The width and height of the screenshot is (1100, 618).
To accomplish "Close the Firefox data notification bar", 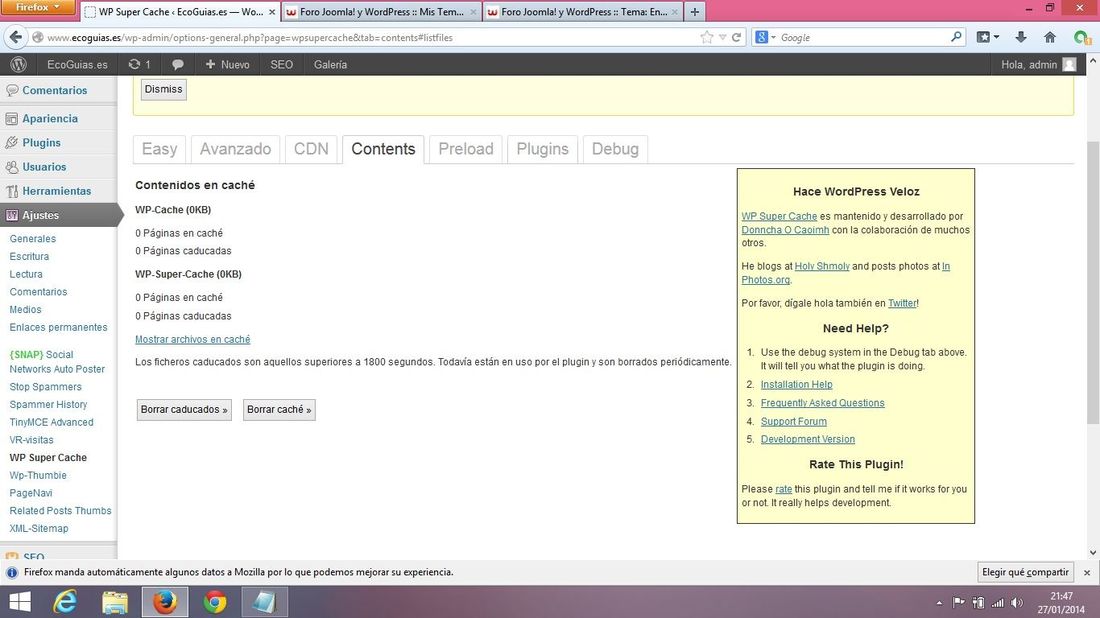I will (x=1087, y=572).
